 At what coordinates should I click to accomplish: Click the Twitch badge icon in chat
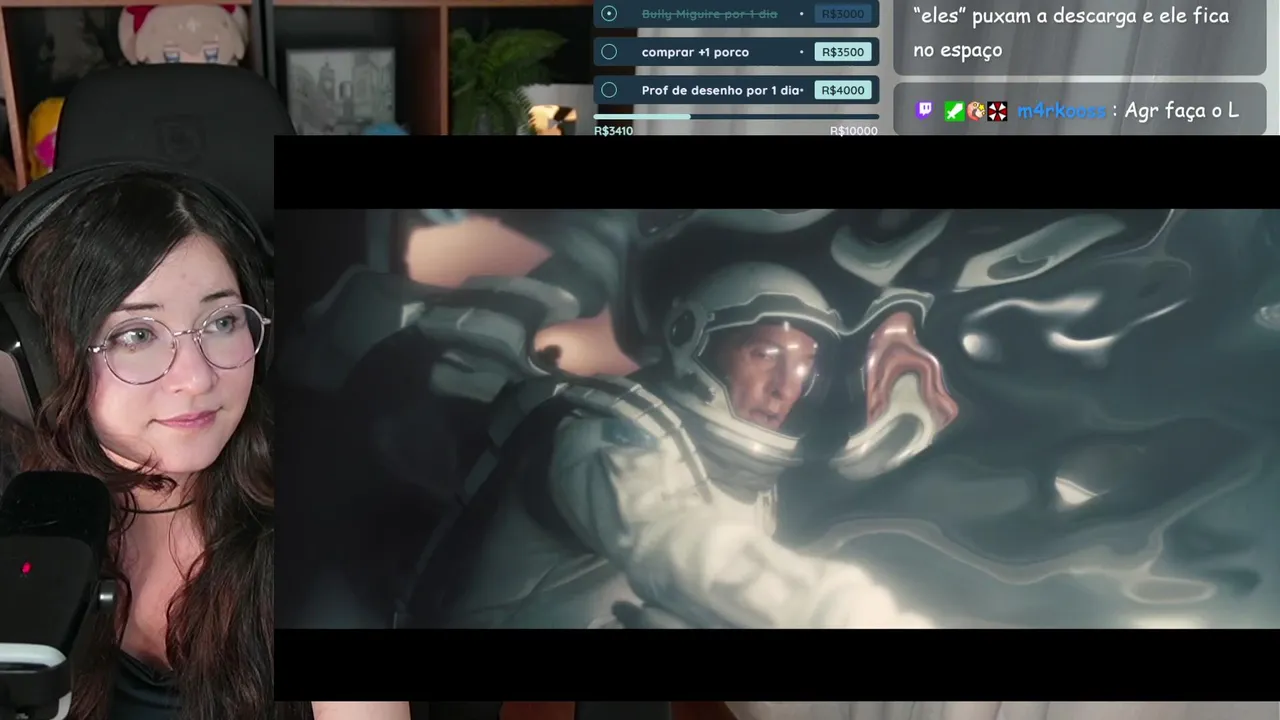click(x=924, y=110)
